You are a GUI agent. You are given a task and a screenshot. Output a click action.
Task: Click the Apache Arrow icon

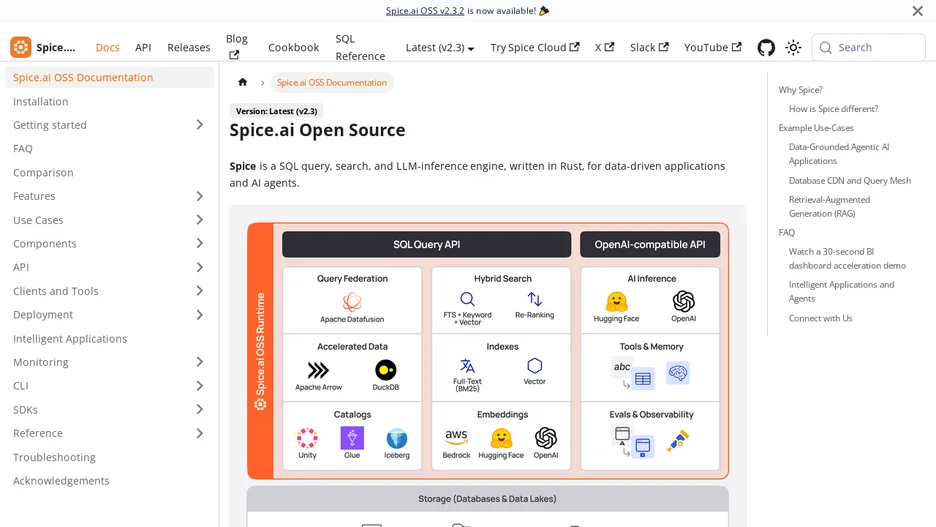pos(318,370)
